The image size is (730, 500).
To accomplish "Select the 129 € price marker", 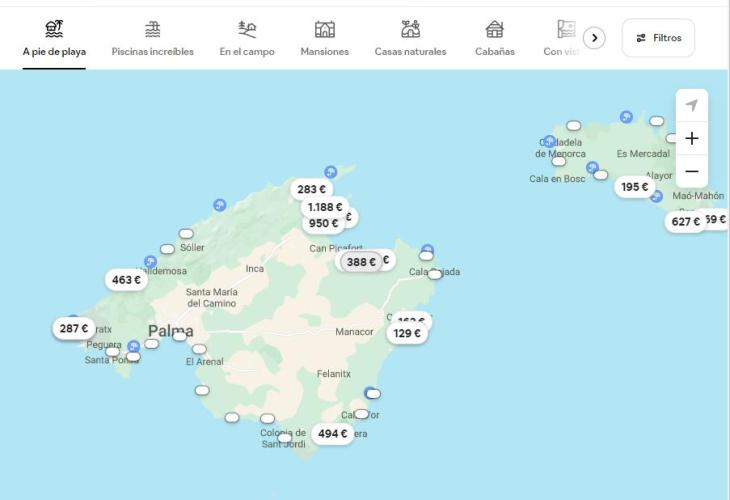I will pos(407,333).
